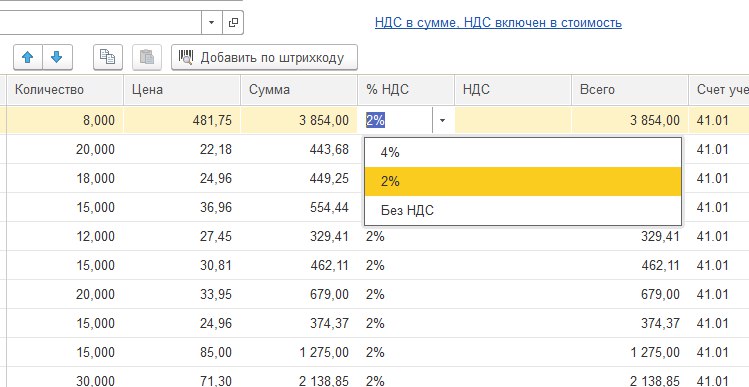Click the Добавить по штрихкоду button

(264, 57)
